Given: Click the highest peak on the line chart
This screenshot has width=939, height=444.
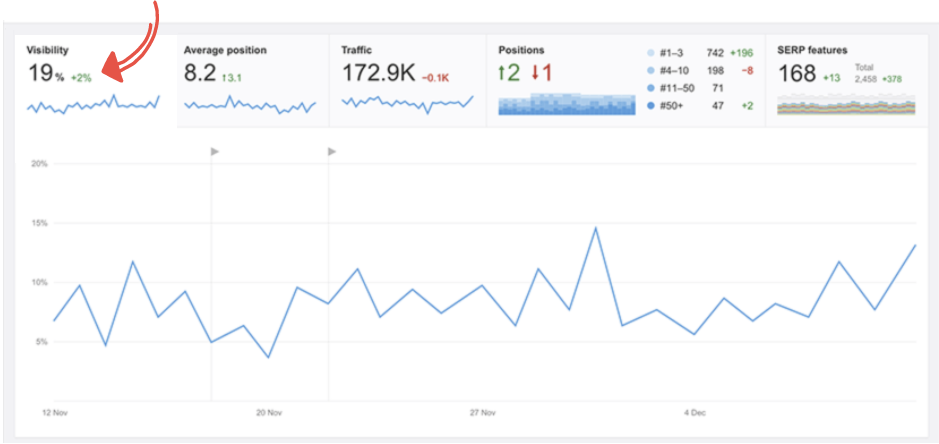Looking at the screenshot, I should (x=596, y=228).
